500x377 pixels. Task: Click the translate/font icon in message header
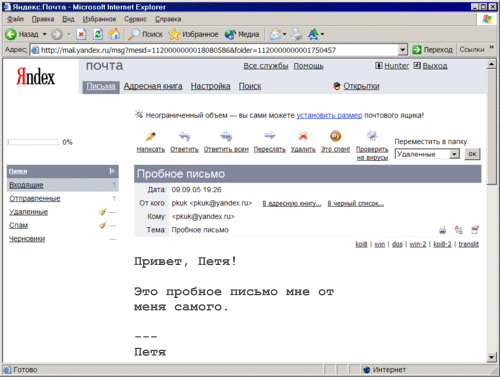(x=459, y=230)
